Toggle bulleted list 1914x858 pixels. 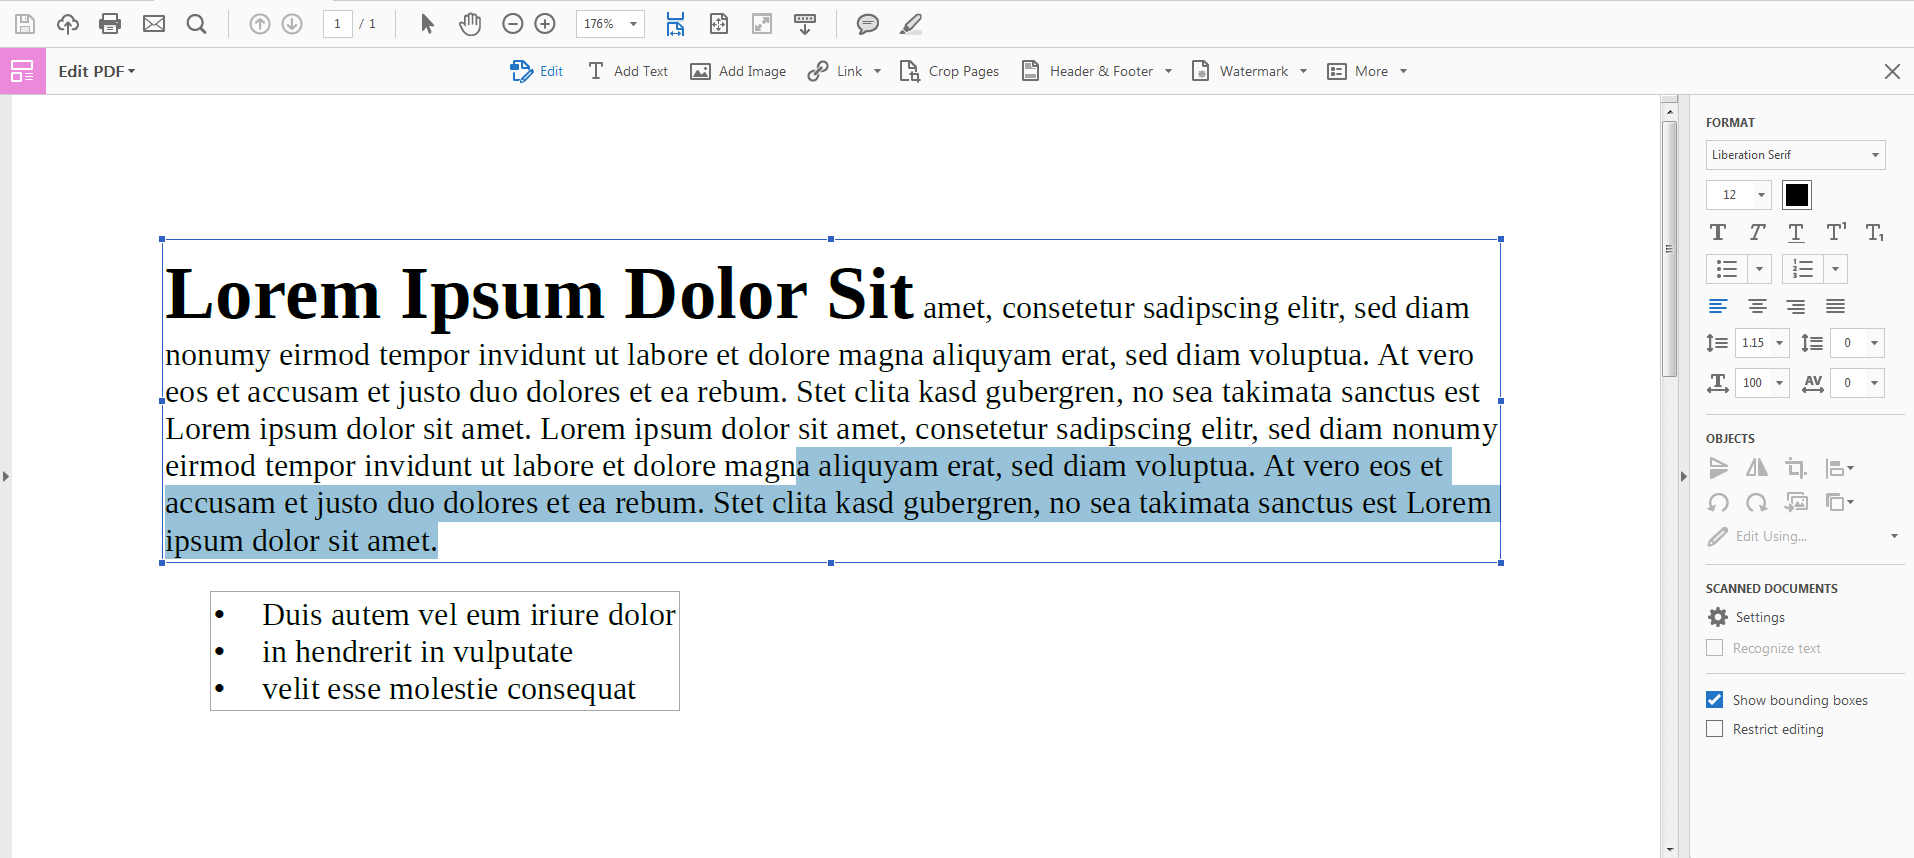pos(1727,269)
